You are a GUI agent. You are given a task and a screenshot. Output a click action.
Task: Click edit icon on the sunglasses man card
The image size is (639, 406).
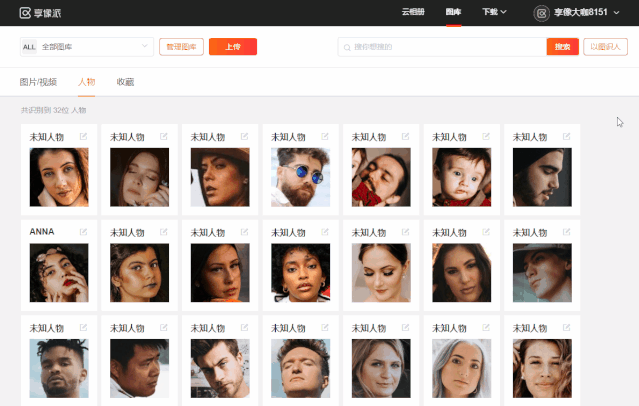(x=325, y=137)
